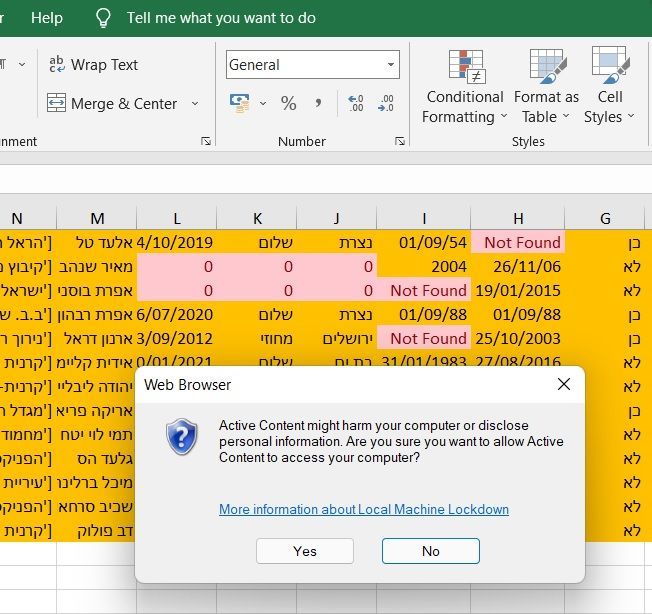Open the Alignment dialog launcher
652x614 pixels.
pyautogui.click(x=206, y=141)
